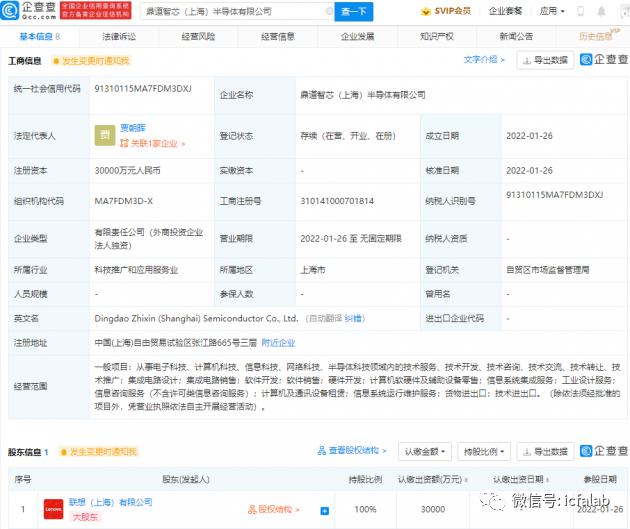Switch to 新闻公告 tab
This screenshot has width=630, height=529.
point(516,37)
